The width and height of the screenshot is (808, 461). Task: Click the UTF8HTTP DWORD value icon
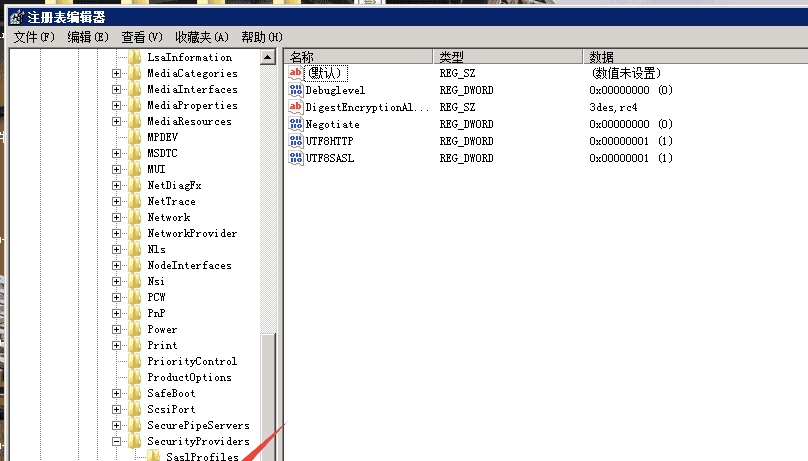(296, 141)
